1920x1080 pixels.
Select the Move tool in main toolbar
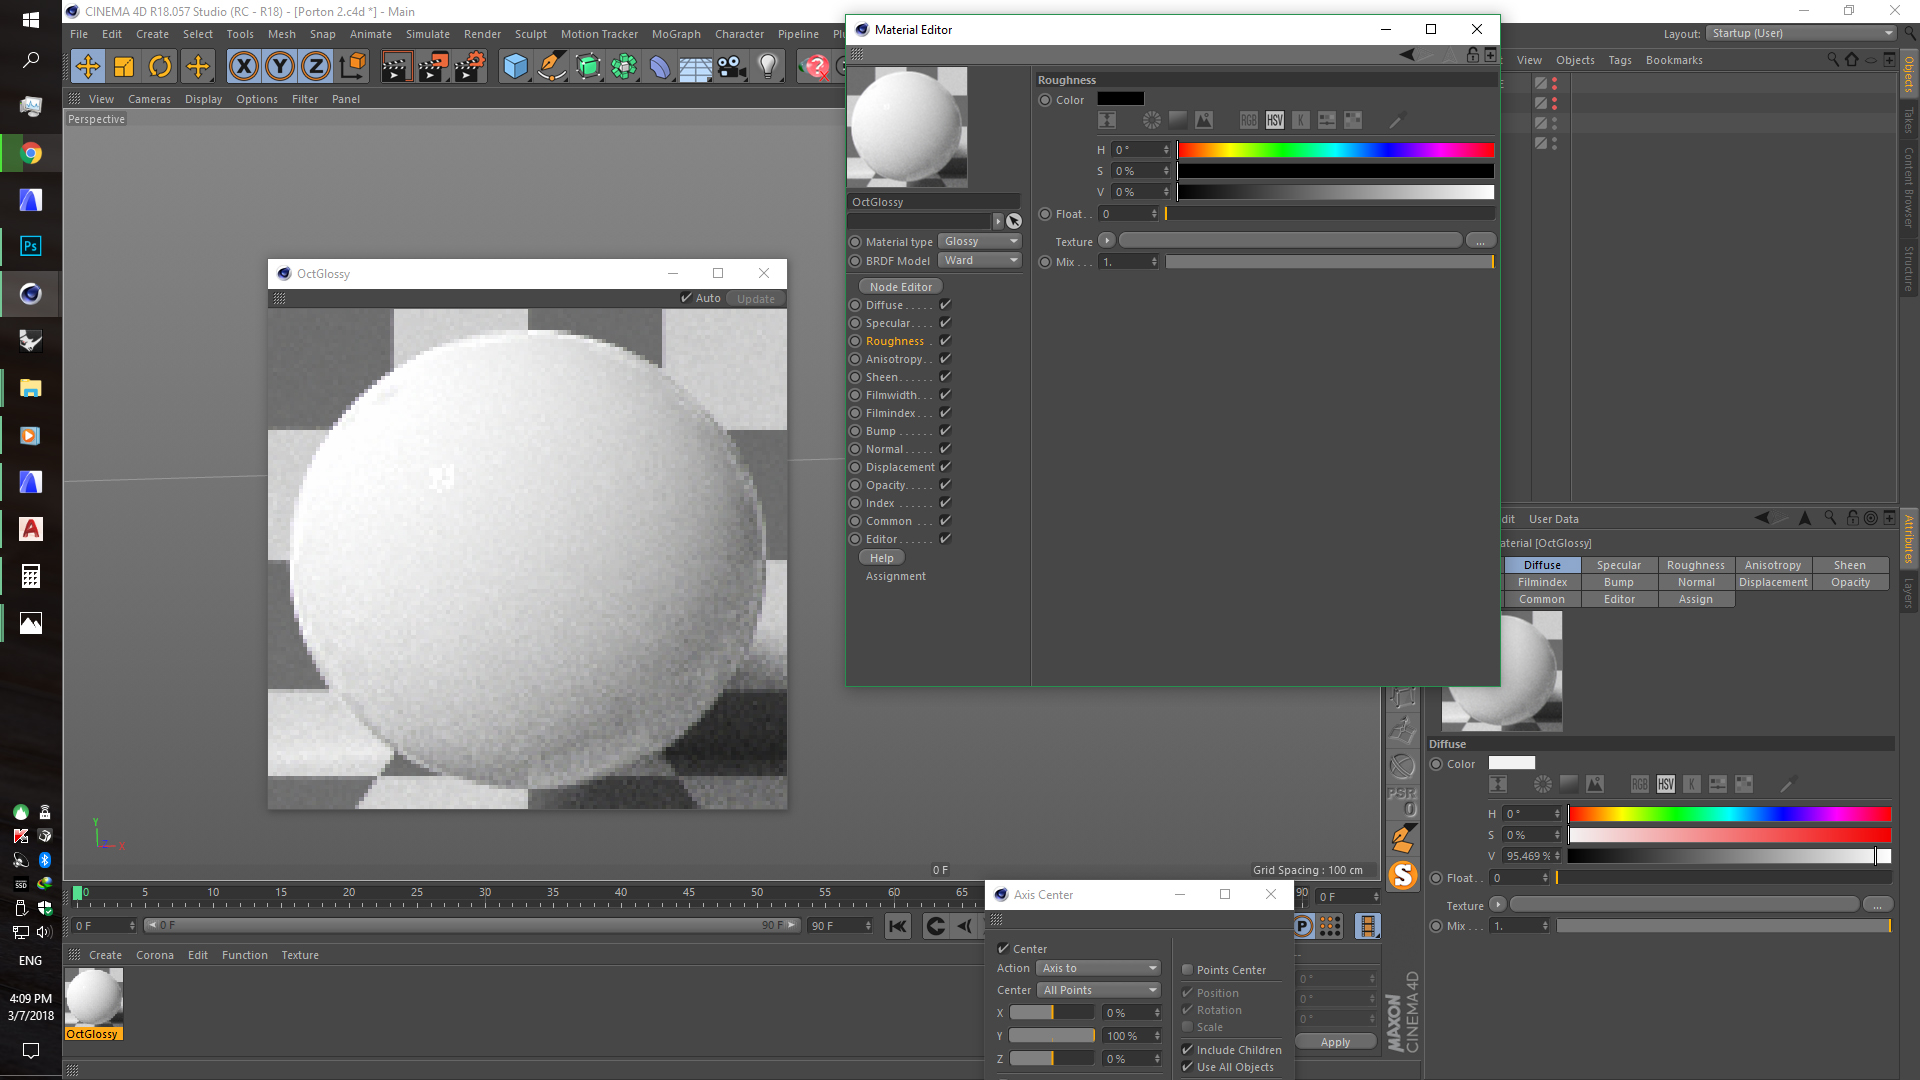pyautogui.click(x=88, y=67)
